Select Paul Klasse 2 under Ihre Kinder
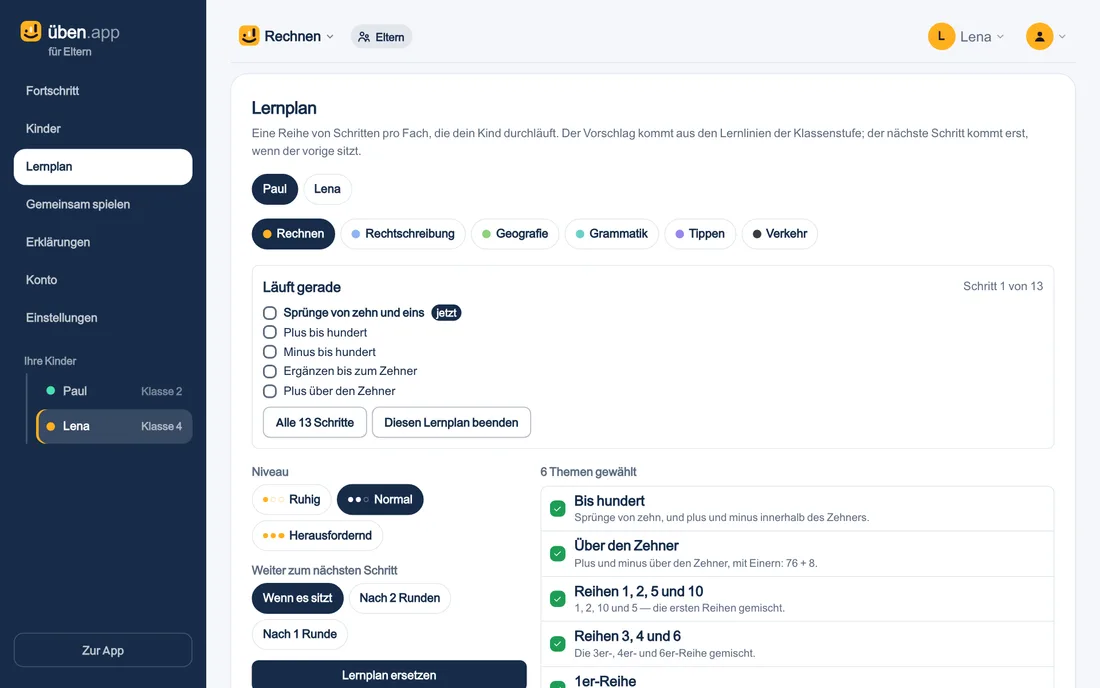This screenshot has height=688, width=1100. point(114,391)
